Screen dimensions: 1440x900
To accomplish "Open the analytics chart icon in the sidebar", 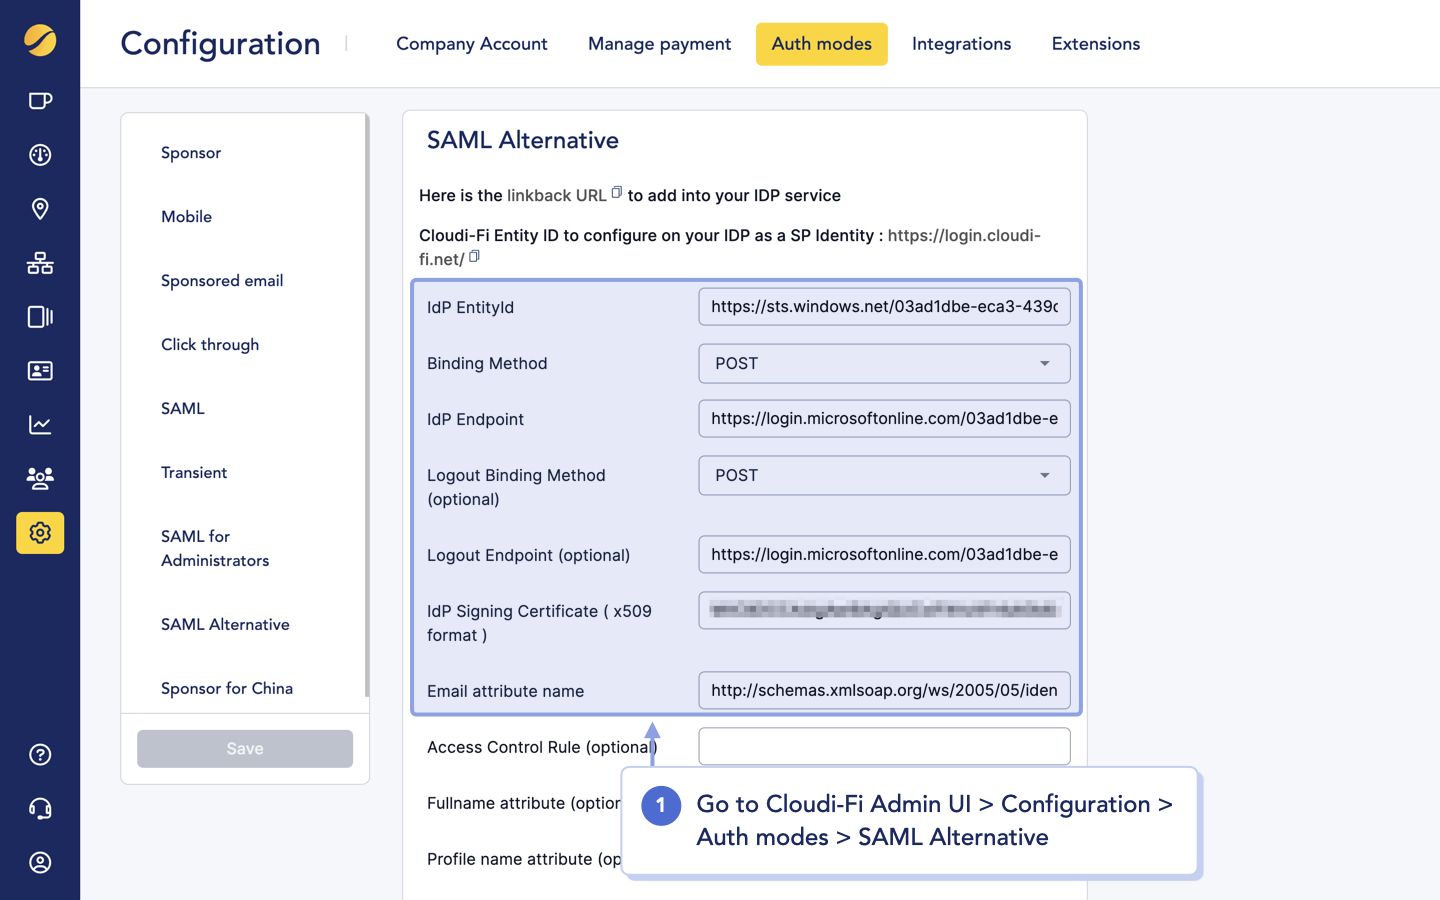I will pos(40,425).
